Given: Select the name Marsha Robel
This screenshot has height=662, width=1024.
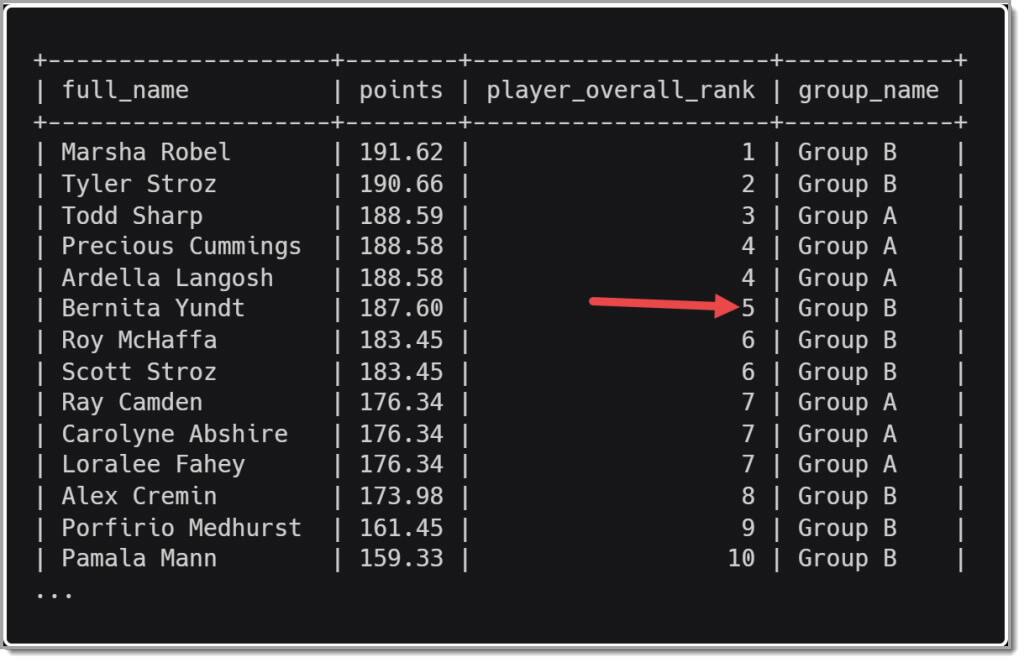Looking at the screenshot, I should (x=146, y=152).
